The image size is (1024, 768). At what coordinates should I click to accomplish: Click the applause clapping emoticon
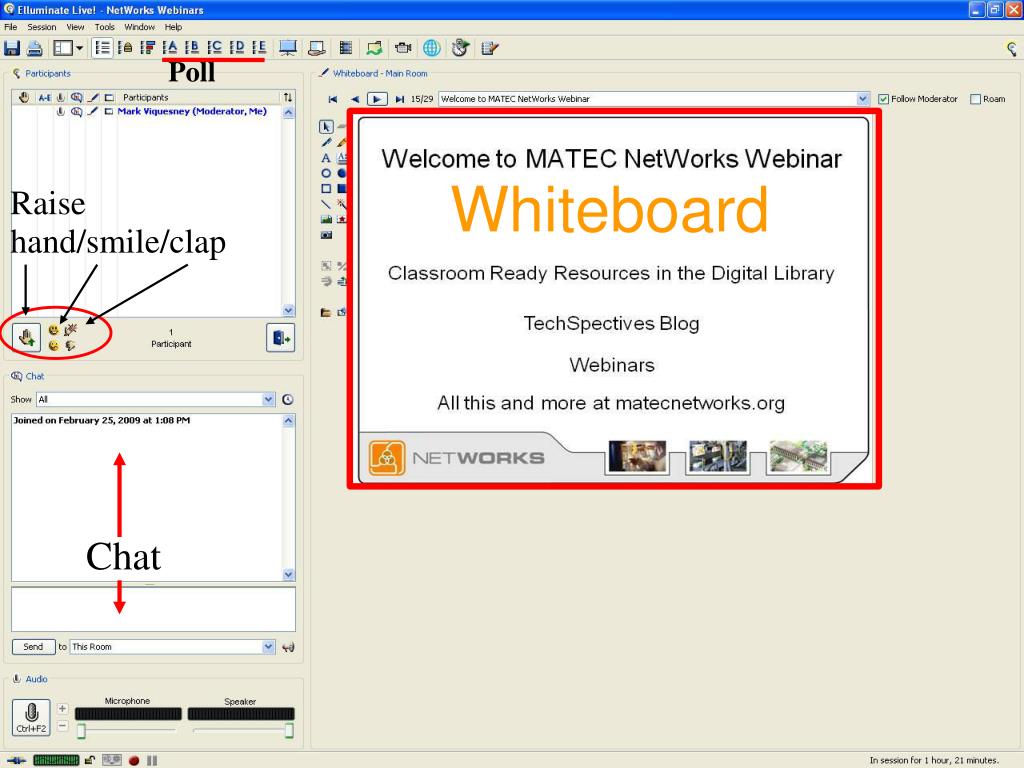(71, 330)
